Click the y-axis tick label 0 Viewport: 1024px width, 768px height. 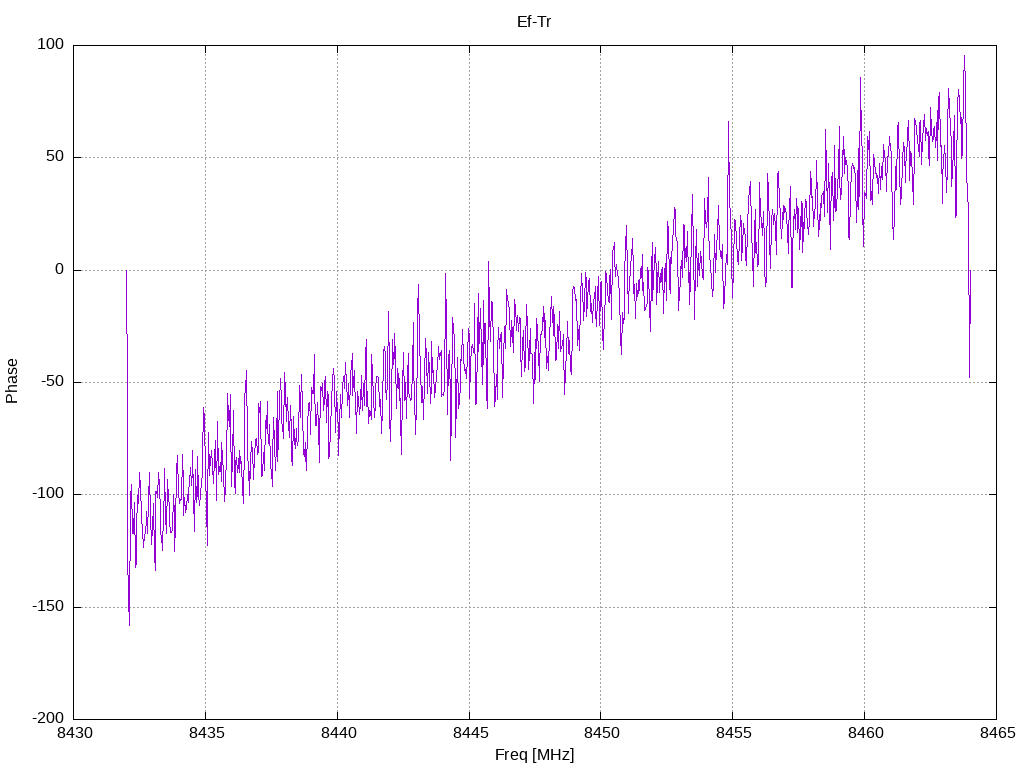click(x=59, y=269)
